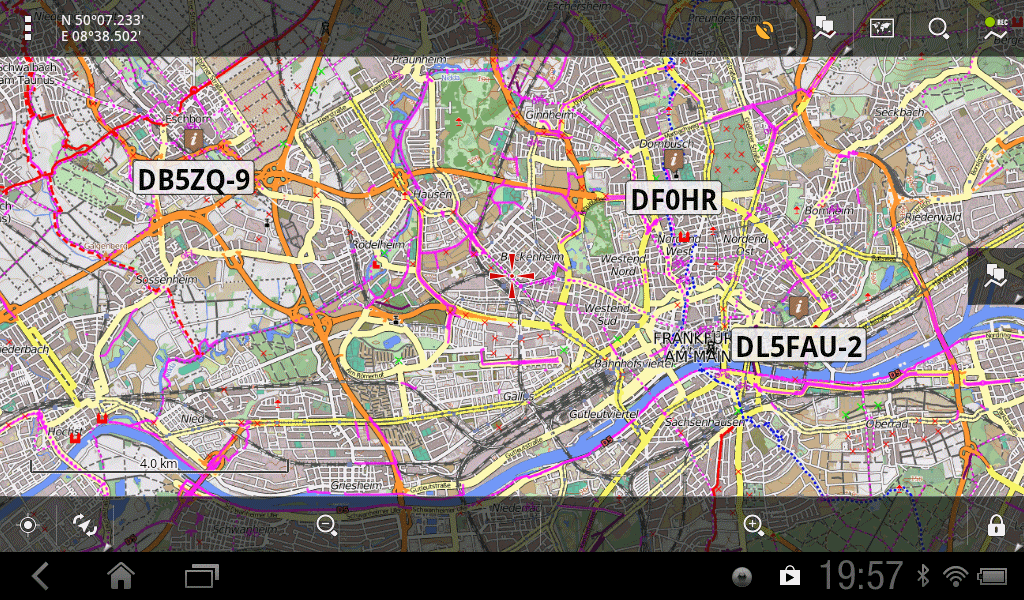The image size is (1024, 600).
Task: Tap the 4.0 km scale bar
Action: tap(159, 464)
